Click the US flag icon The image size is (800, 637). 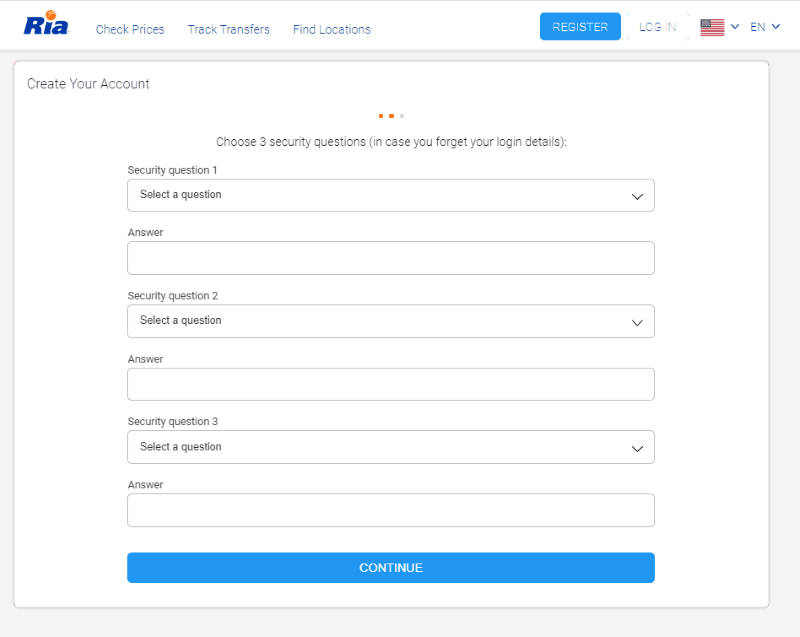(712, 27)
